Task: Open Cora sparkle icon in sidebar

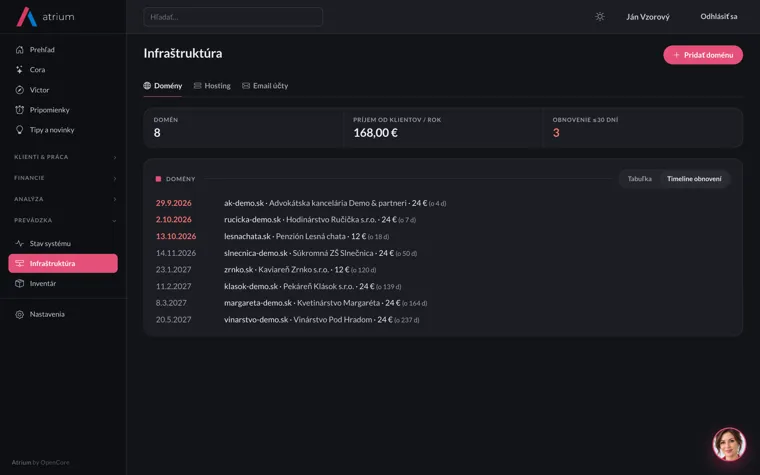Action: pyautogui.click(x=19, y=70)
